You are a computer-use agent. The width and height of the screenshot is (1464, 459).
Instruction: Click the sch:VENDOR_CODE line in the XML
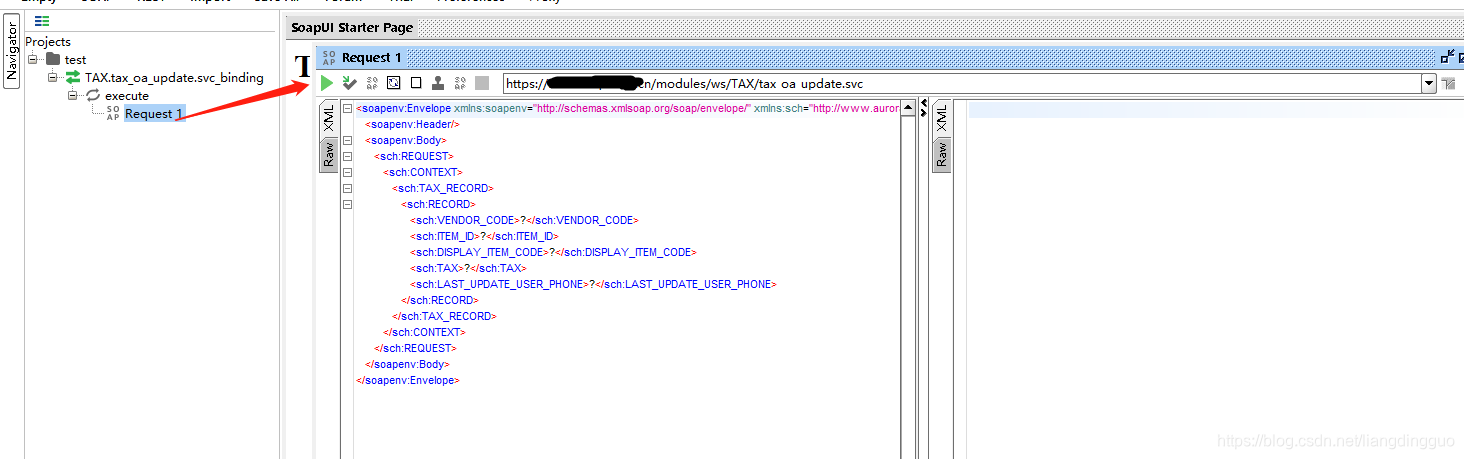click(523, 220)
